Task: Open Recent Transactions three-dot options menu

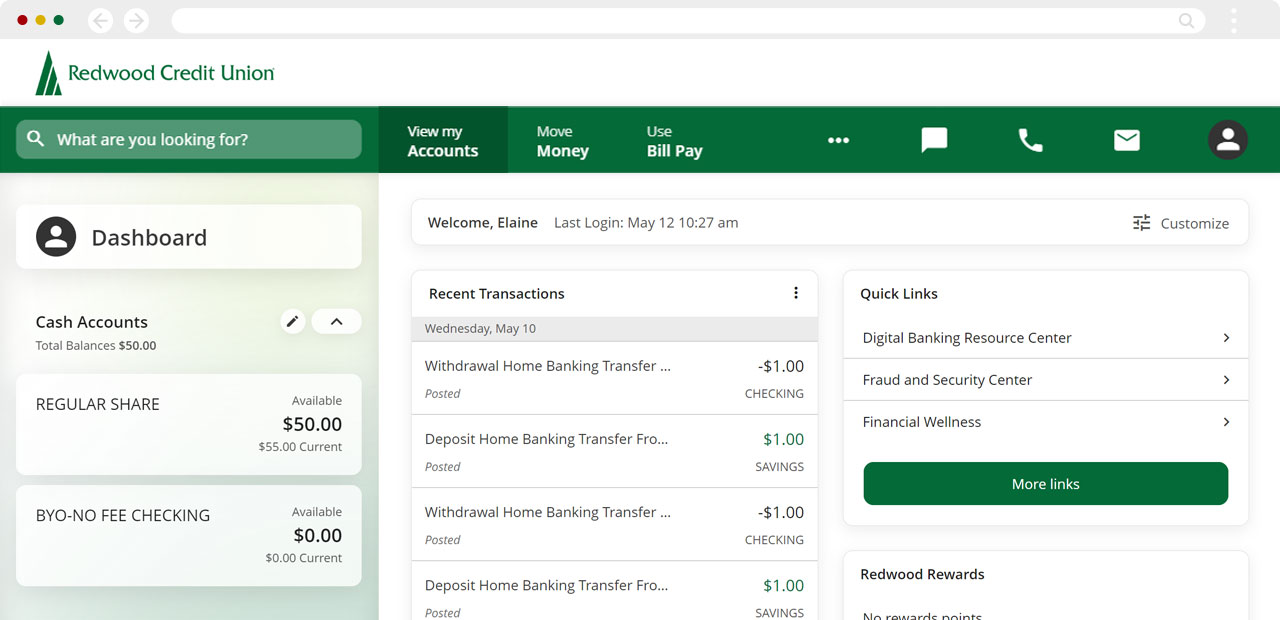Action: [x=796, y=293]
